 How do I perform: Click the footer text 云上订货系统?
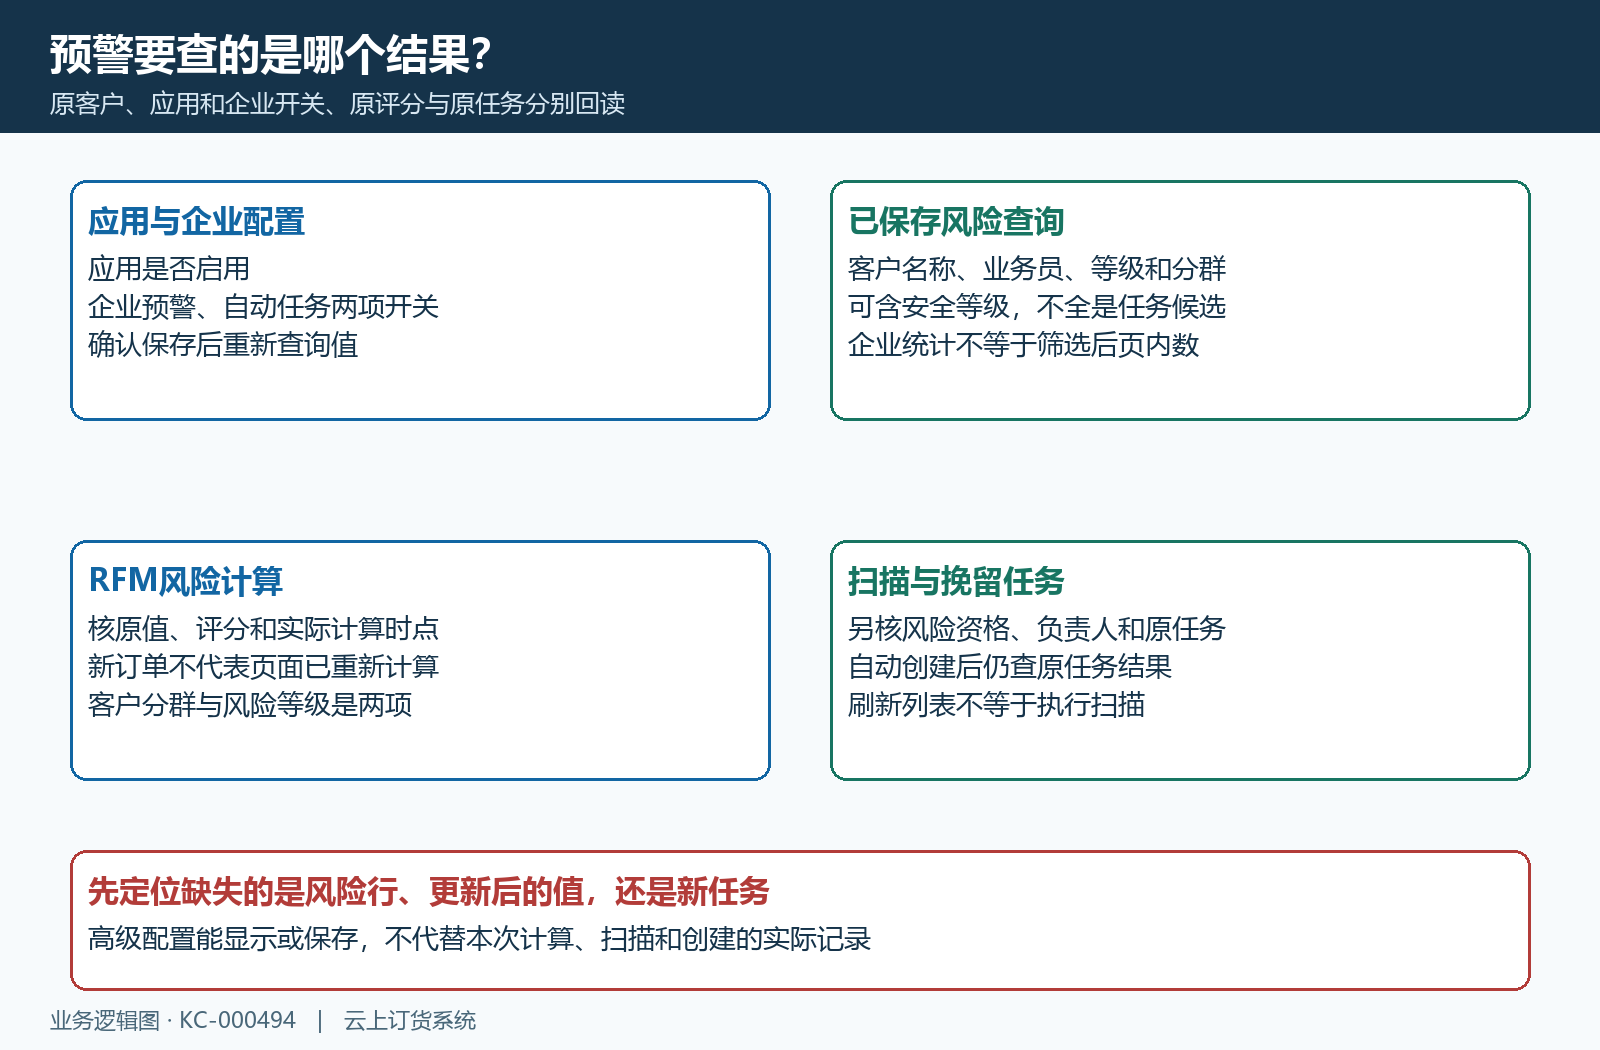[x=410, y=1021]
